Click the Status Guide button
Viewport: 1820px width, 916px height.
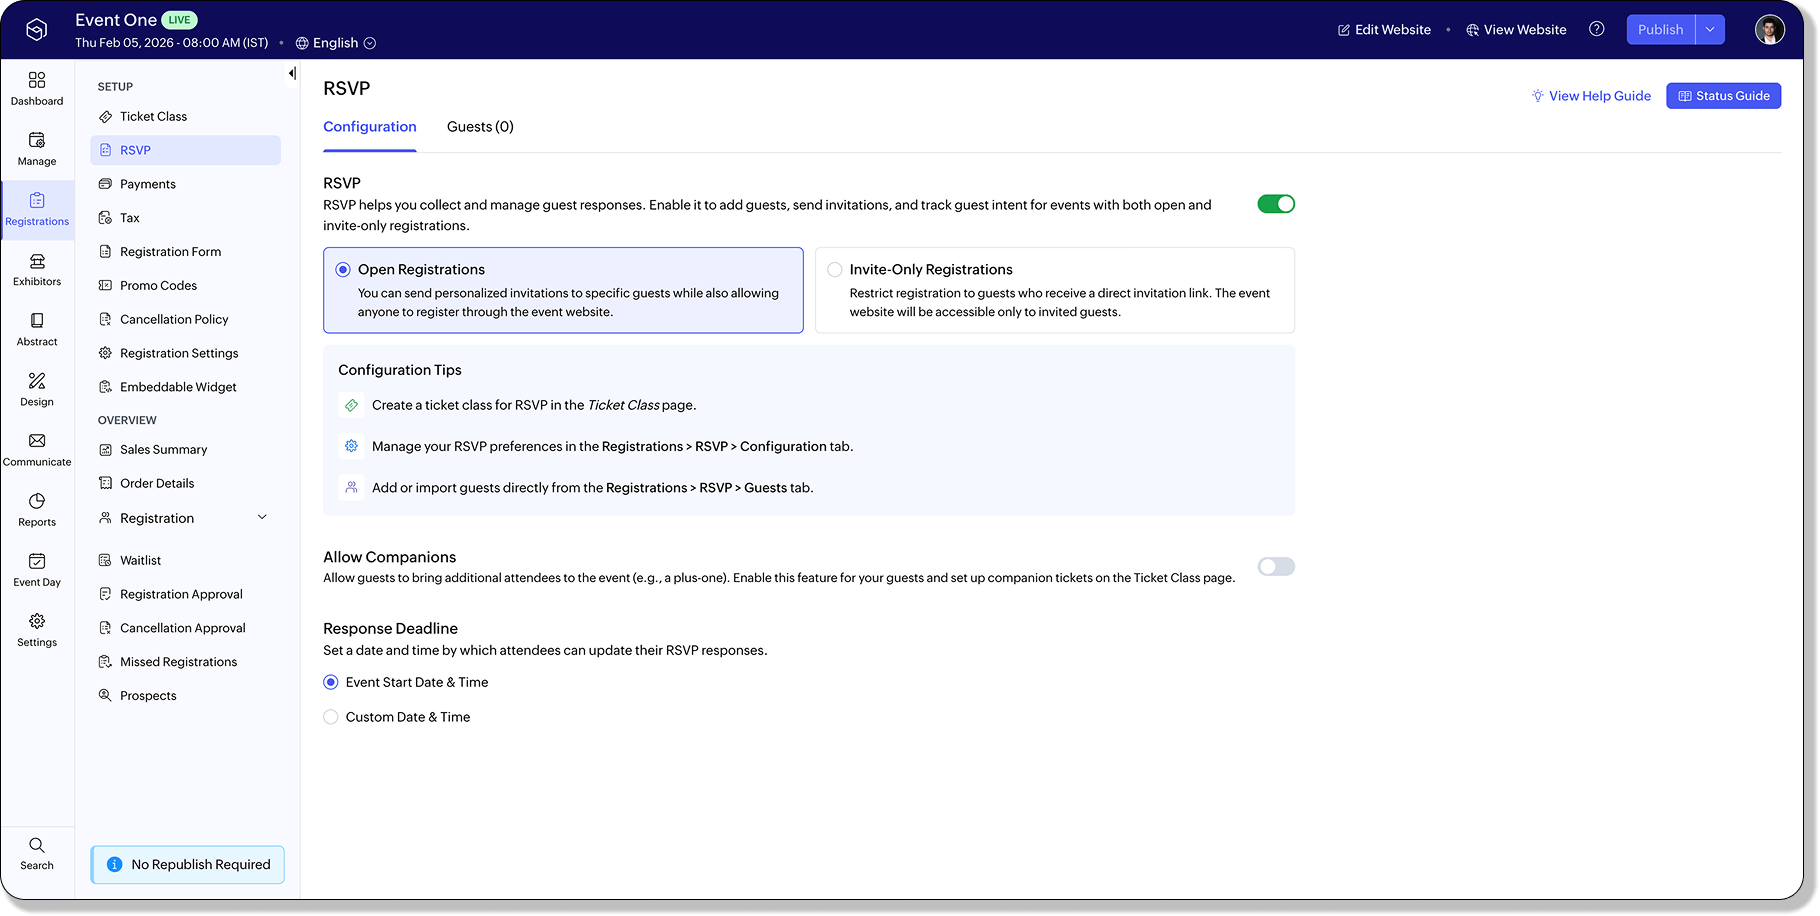1723,96
